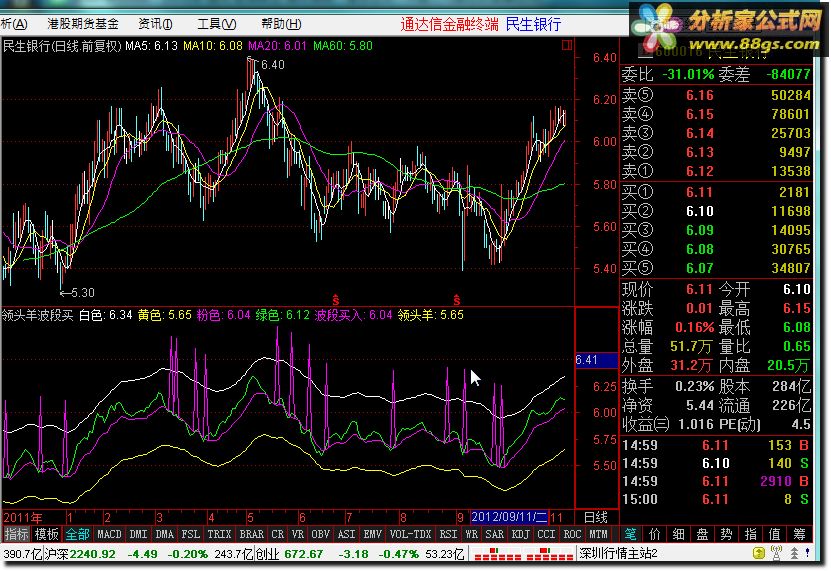Click the 2012/09/11 date marker on time axis
Image resolution: width=831 pixels, height=571 pixels.
(x=509, y=516)
